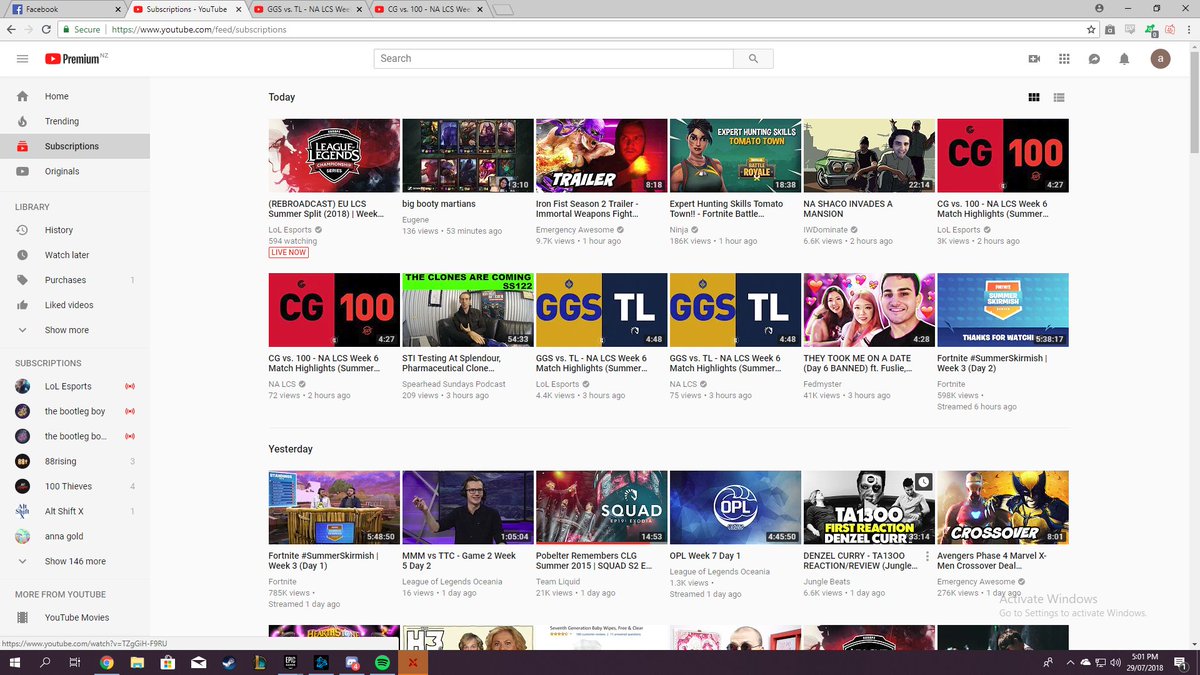The width and height of the screenshot is (1200, 675).
Task: Click the shopping bag extension icon
Action: coord(1110,30)
